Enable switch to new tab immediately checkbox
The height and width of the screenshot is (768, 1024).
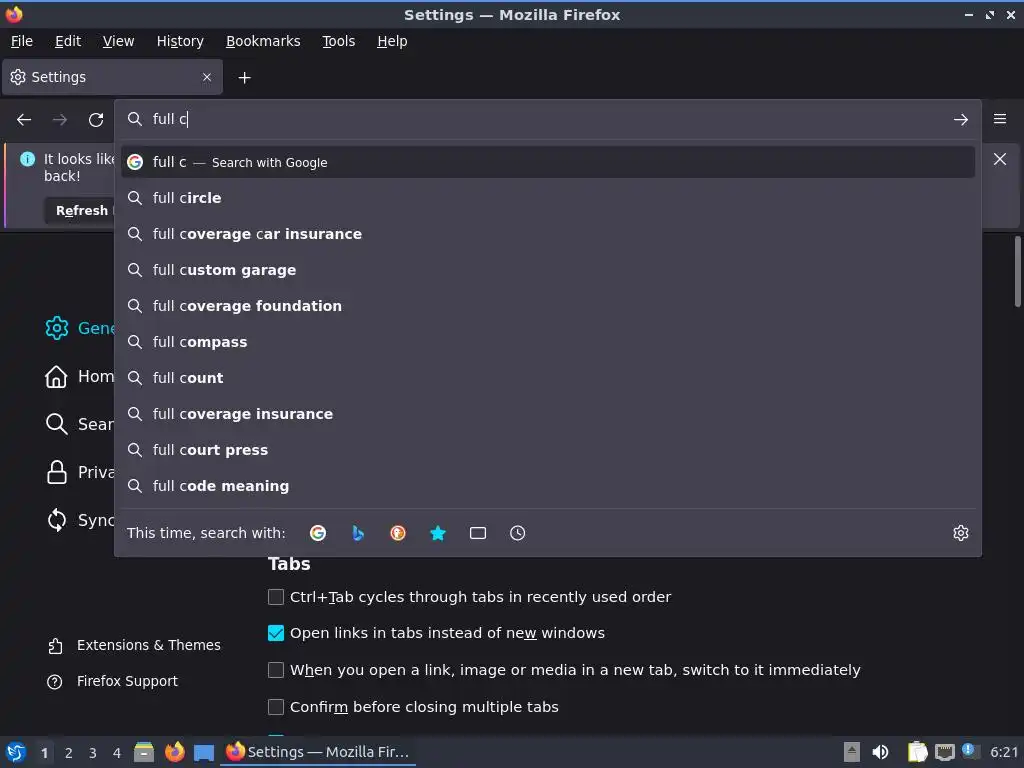(276, 670)
